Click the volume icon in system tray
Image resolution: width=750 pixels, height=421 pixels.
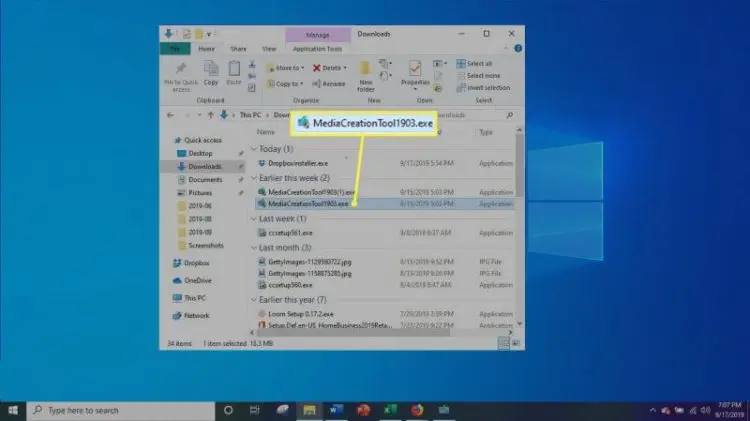tap(705, 410)
